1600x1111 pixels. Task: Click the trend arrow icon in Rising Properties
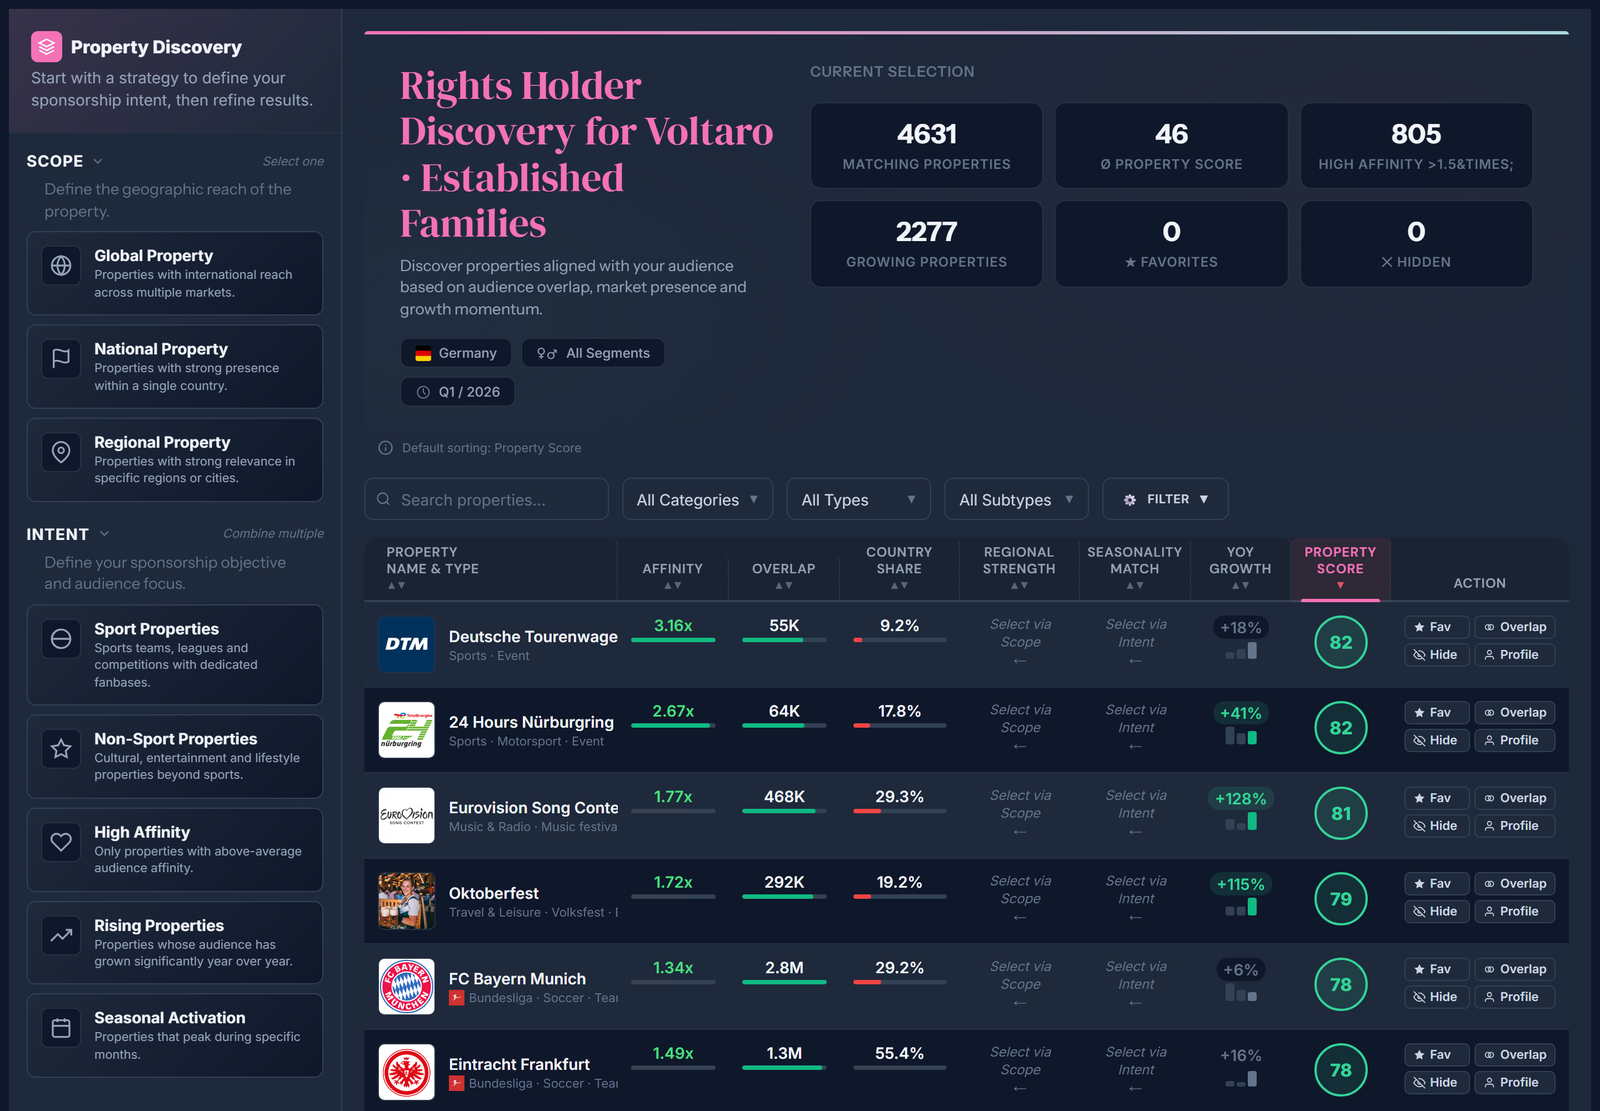pyautogui.click(x=61, y=935)
